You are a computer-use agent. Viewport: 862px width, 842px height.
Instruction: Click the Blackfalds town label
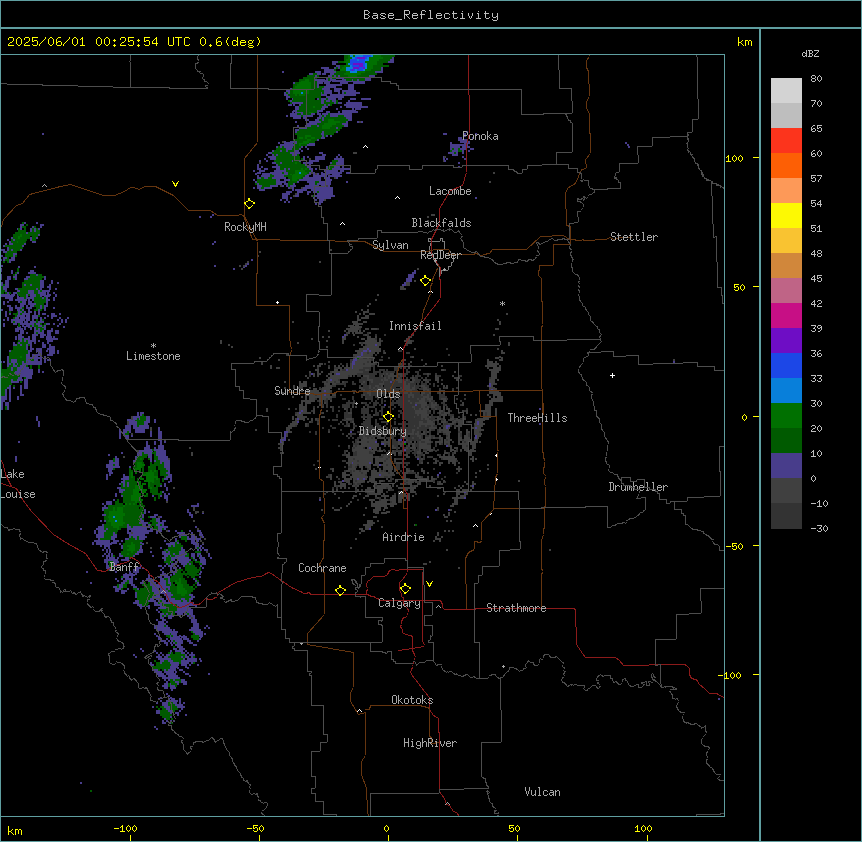[x=441, y=223]
